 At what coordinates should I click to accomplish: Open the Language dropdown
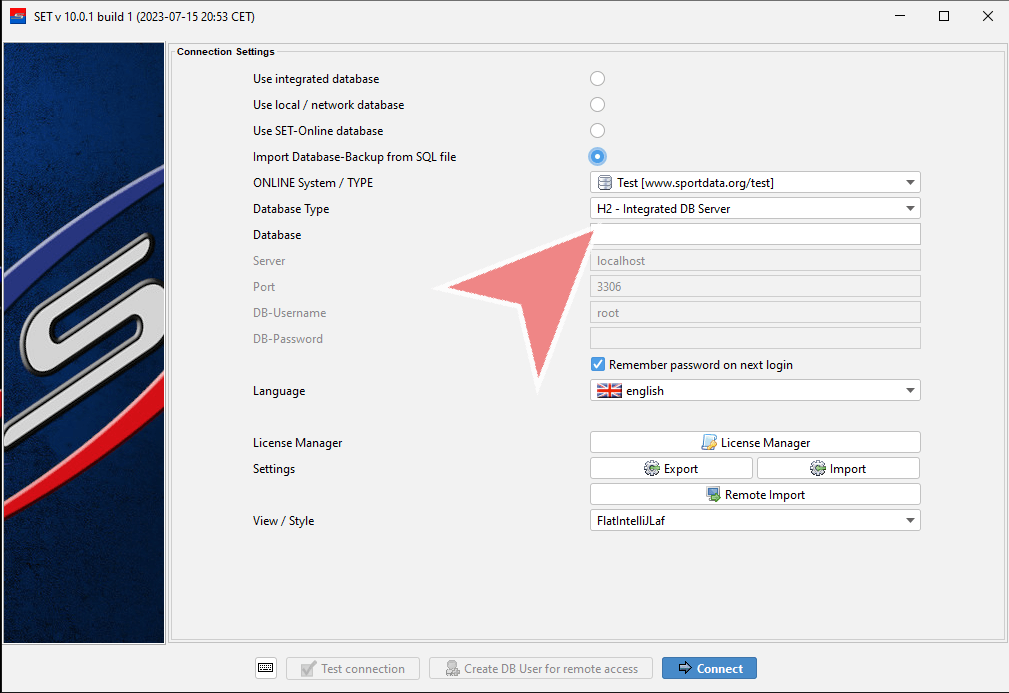[x=755, y=391]
